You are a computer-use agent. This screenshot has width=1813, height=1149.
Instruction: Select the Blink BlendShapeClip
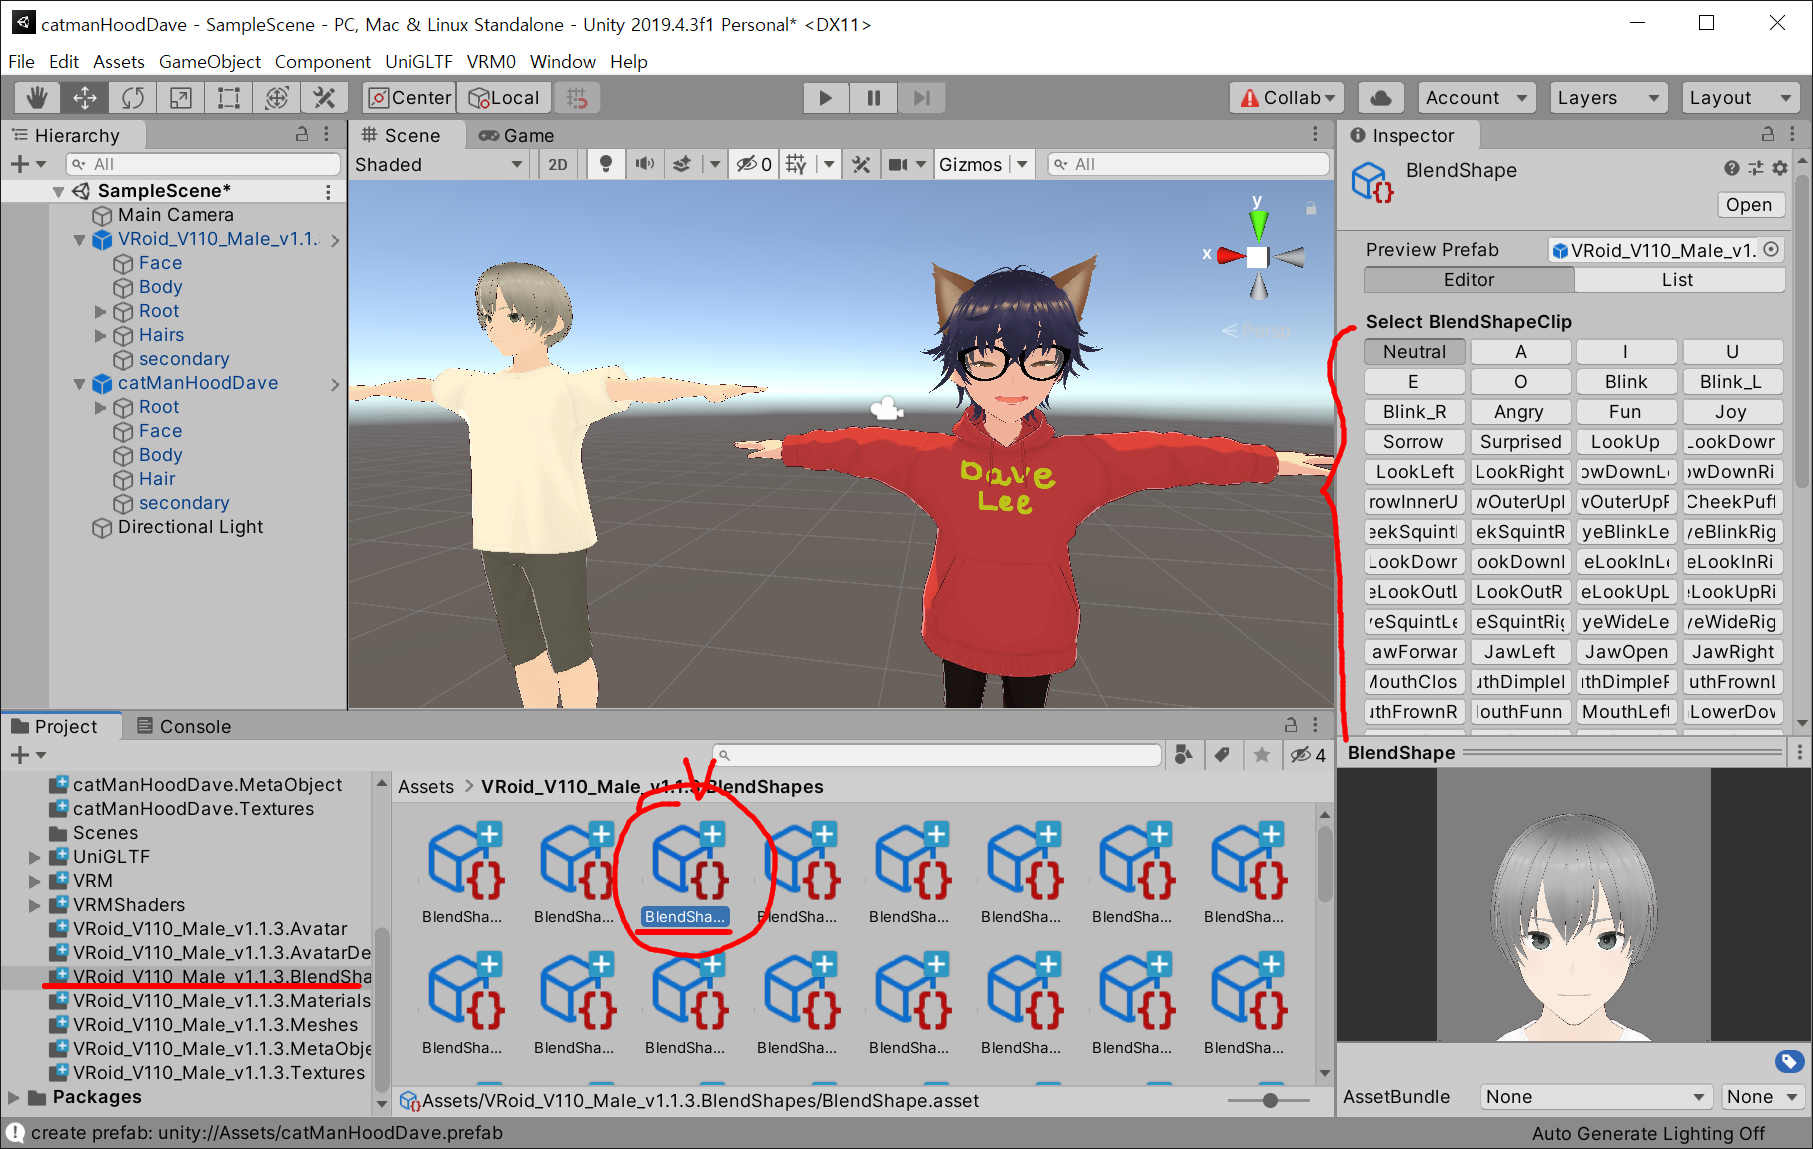[1626, 382]
